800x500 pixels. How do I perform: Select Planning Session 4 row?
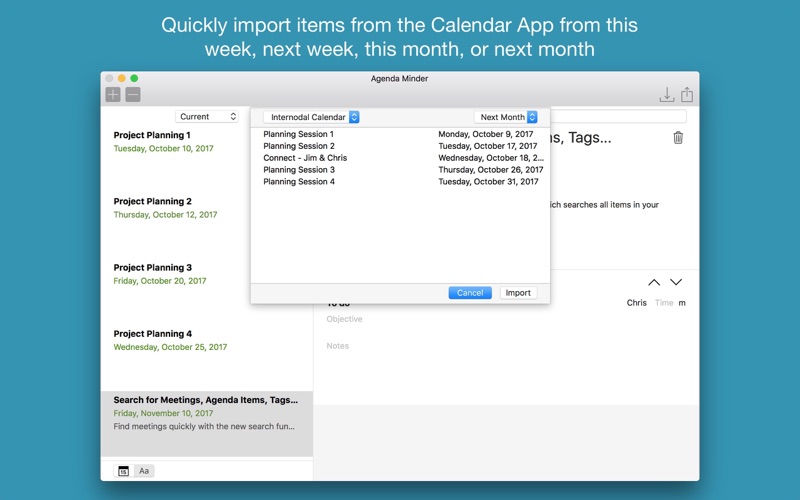click(400, 182)
